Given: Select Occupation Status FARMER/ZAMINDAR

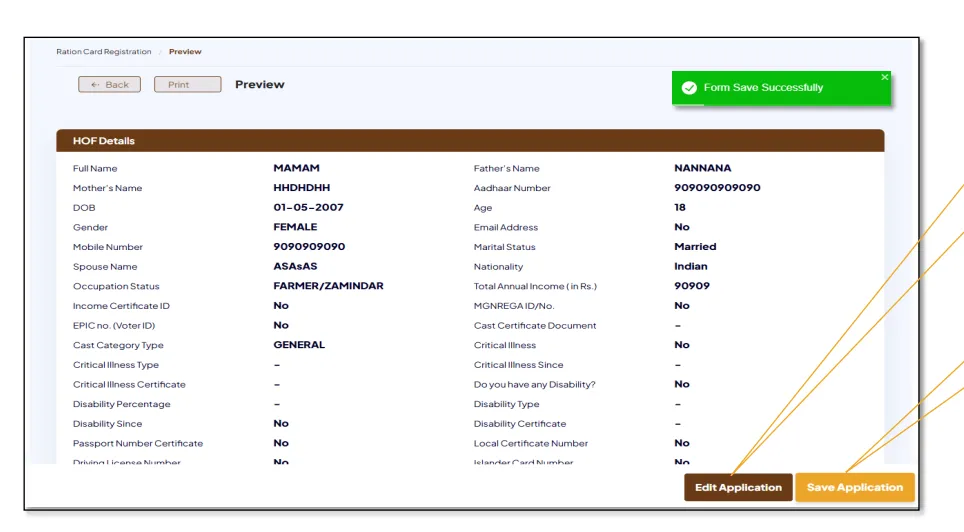Looking at the screenshot, I should pyautogui.click(x=328, y=286).
